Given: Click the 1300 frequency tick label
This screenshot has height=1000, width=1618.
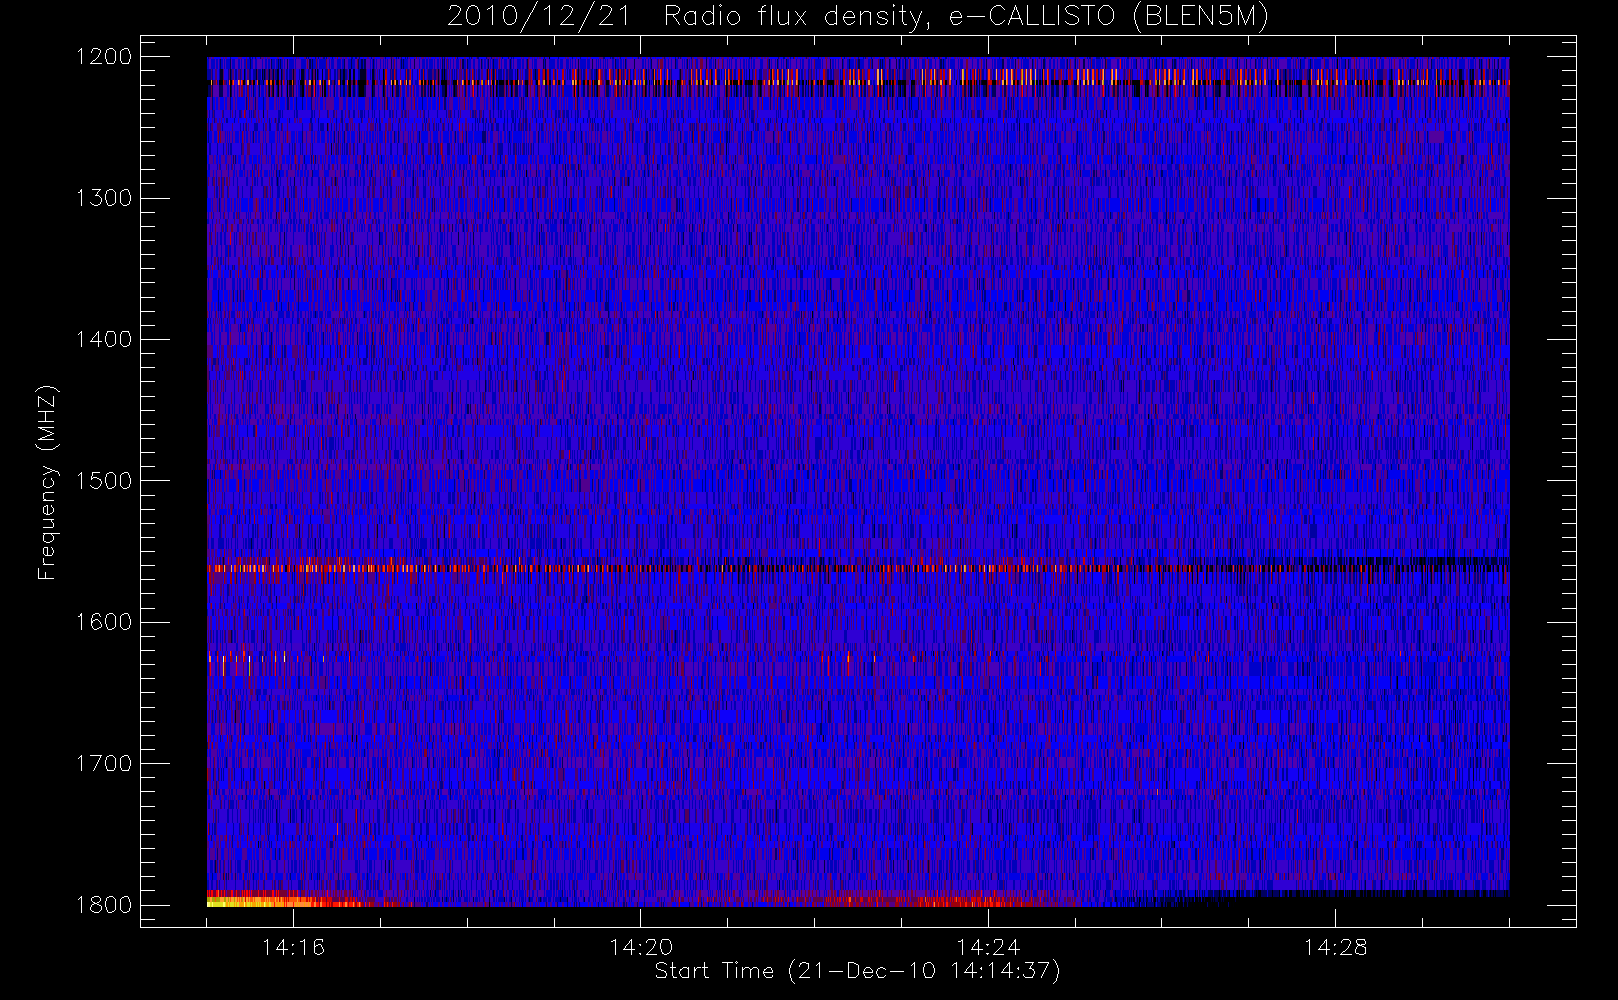Looking at the screenshot, I should coord(104,198).
